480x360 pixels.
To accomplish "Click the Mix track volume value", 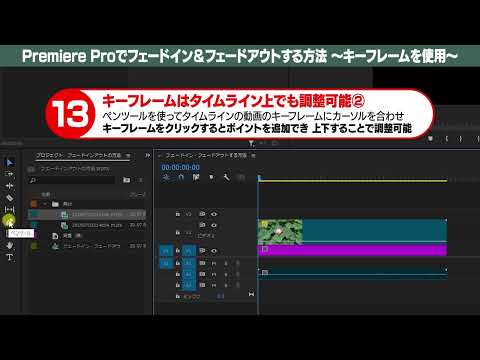I will coord(220,296).
